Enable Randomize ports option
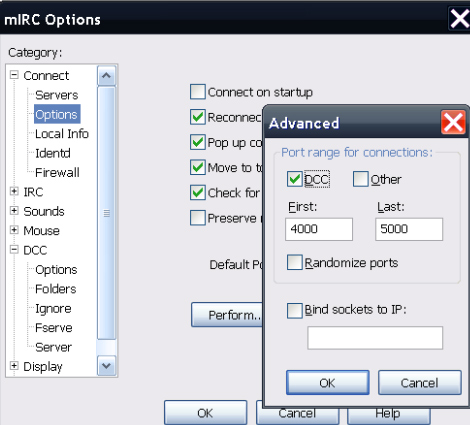470x425 pixels. 295,263
